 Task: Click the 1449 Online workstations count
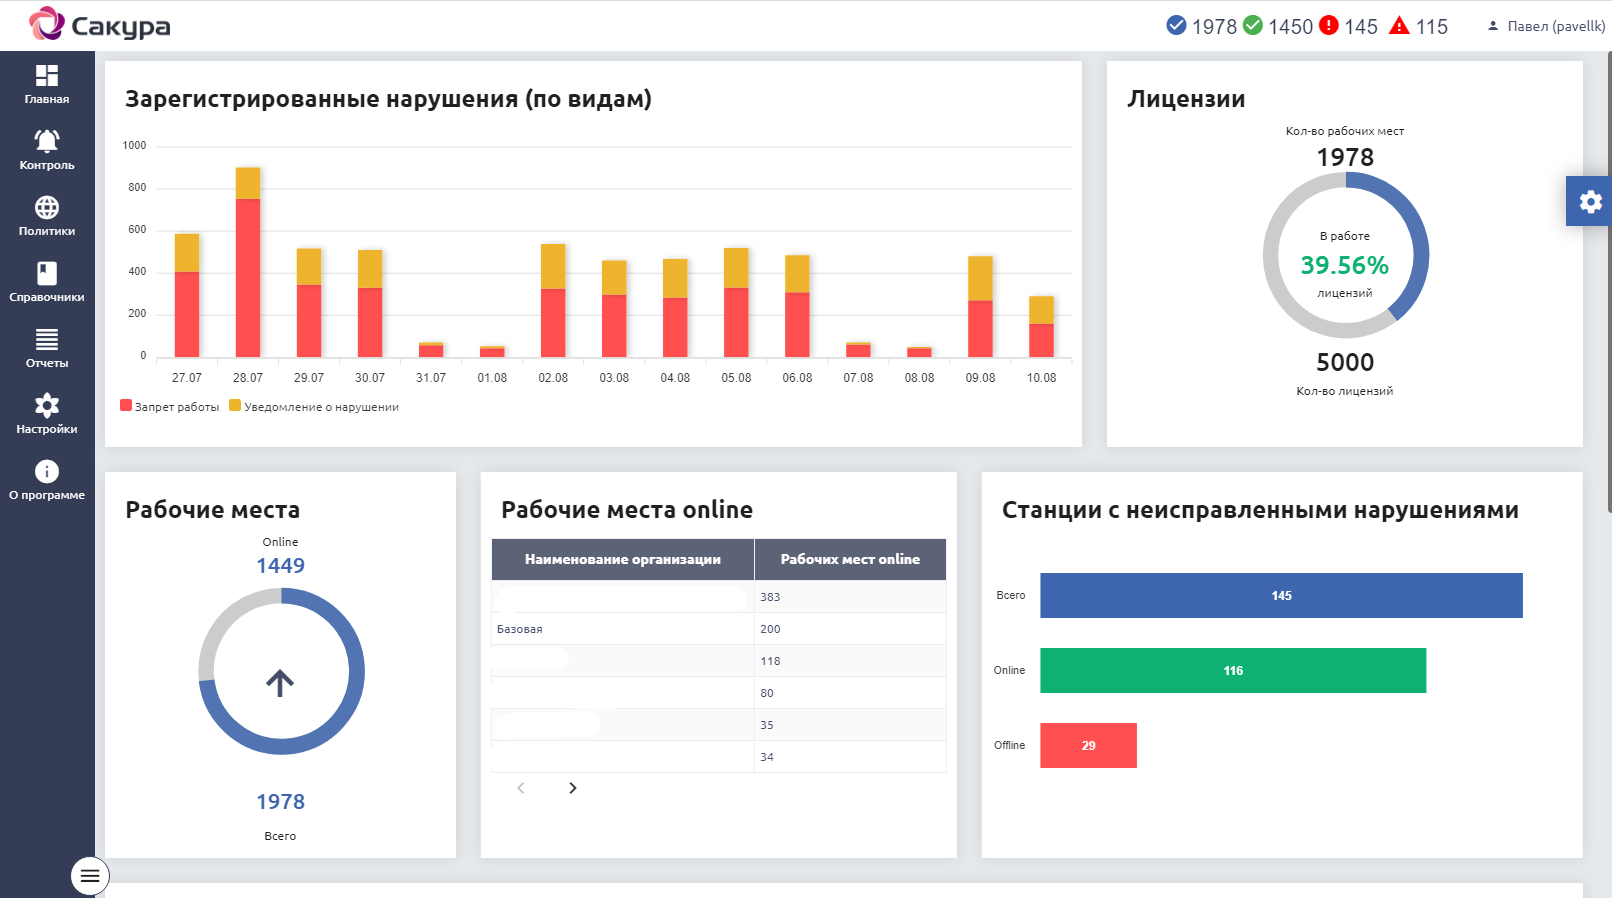[281, 566]
